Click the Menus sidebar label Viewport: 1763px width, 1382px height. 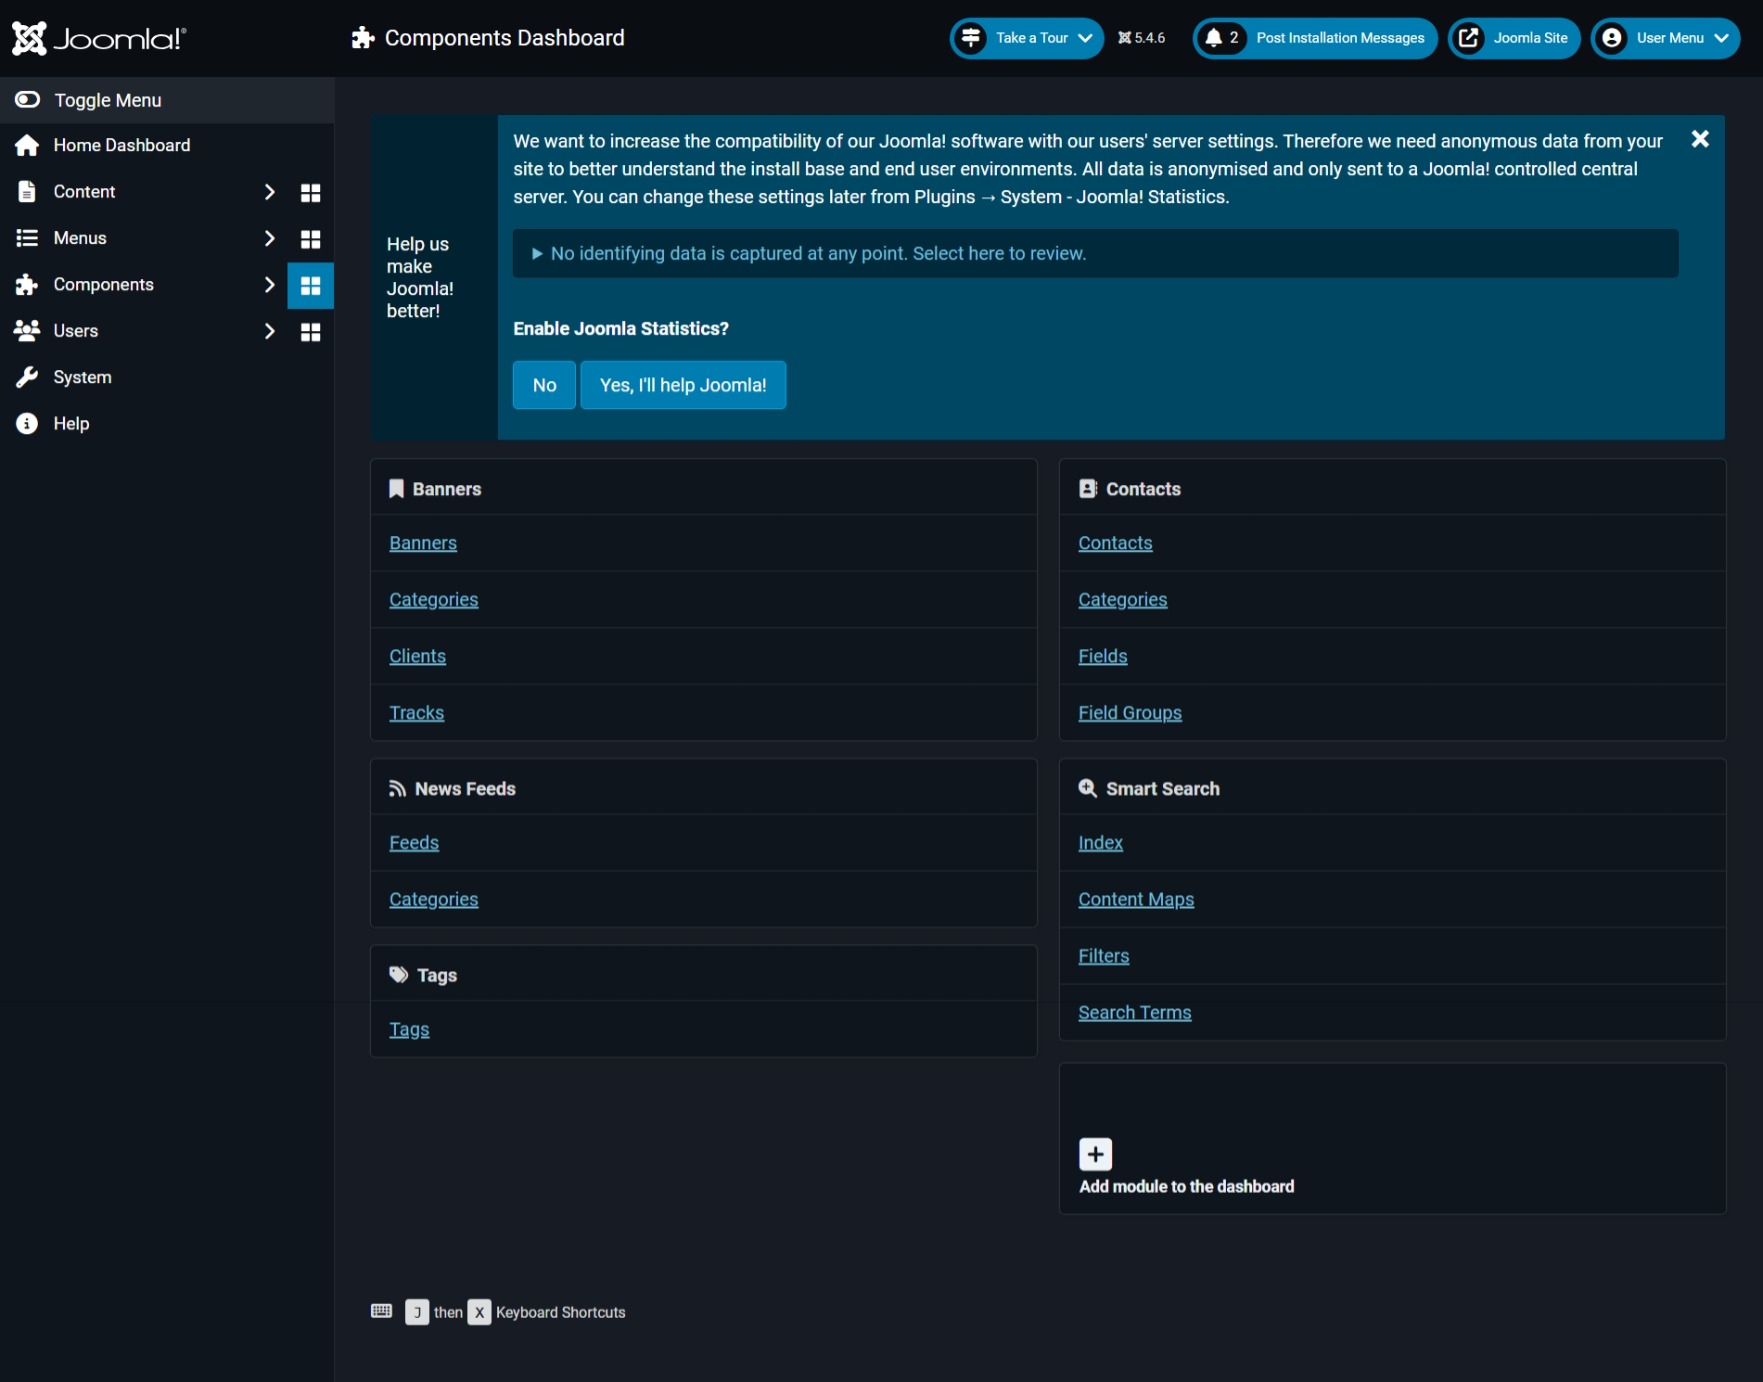click(80, 238)
